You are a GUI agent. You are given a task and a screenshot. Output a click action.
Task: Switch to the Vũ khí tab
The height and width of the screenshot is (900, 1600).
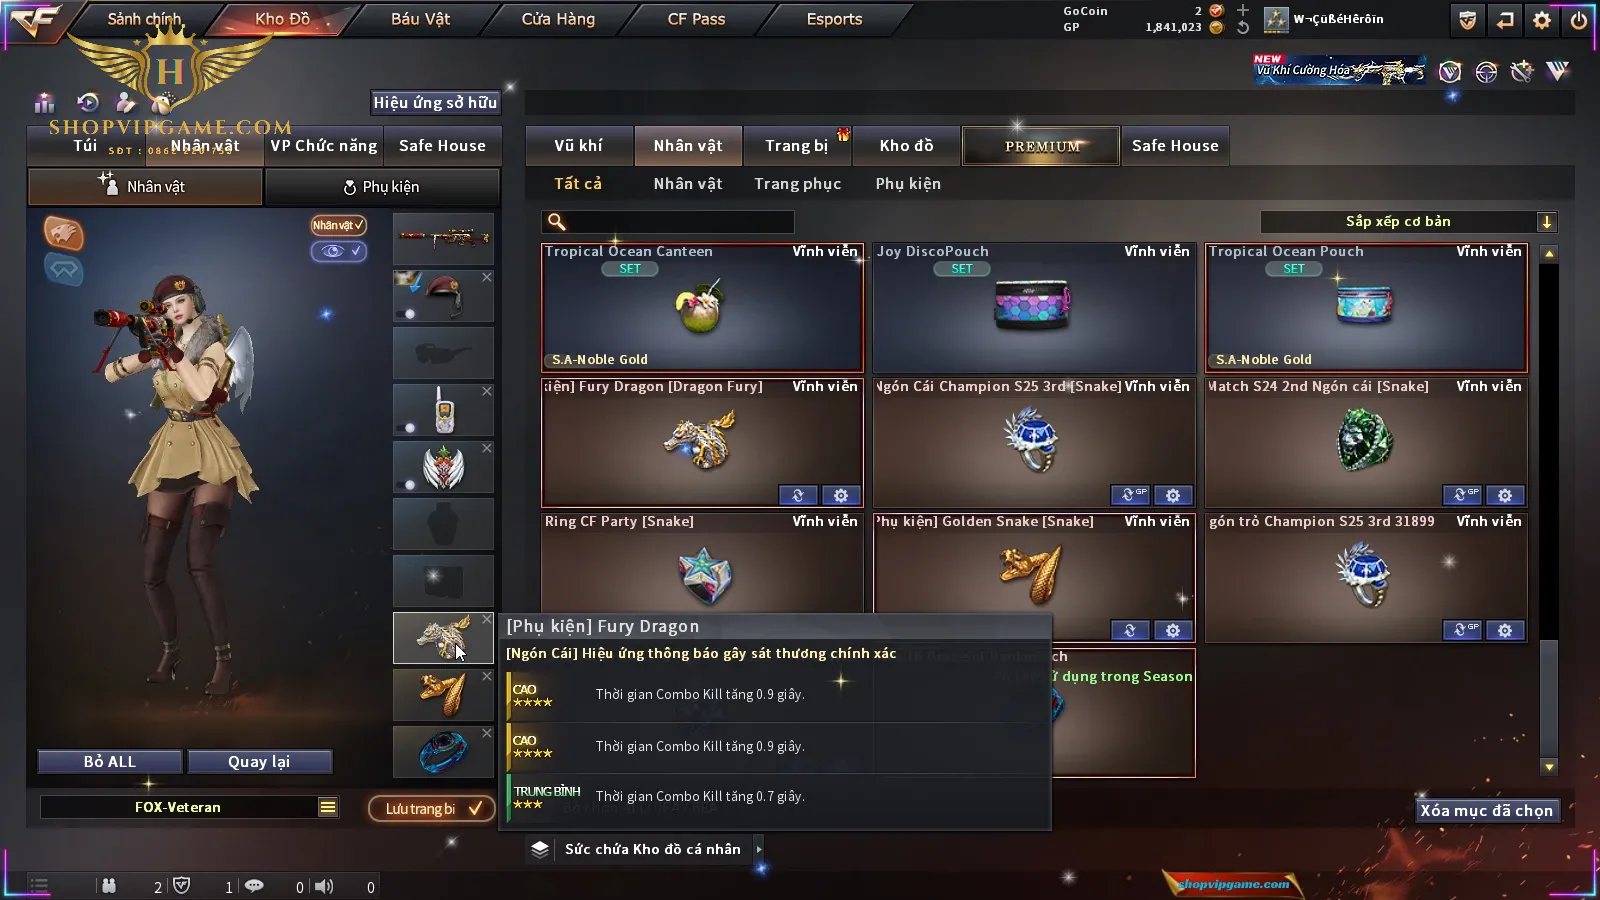pyautogui.click(x=579, y=146)
